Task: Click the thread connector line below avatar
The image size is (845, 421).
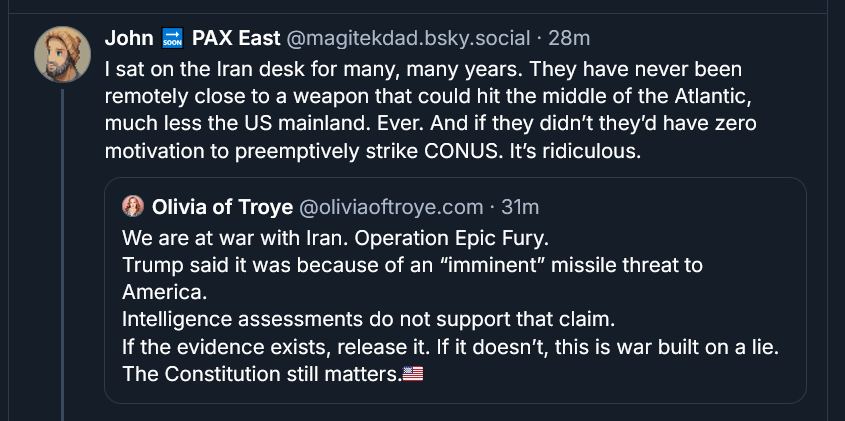Action: 62,250
